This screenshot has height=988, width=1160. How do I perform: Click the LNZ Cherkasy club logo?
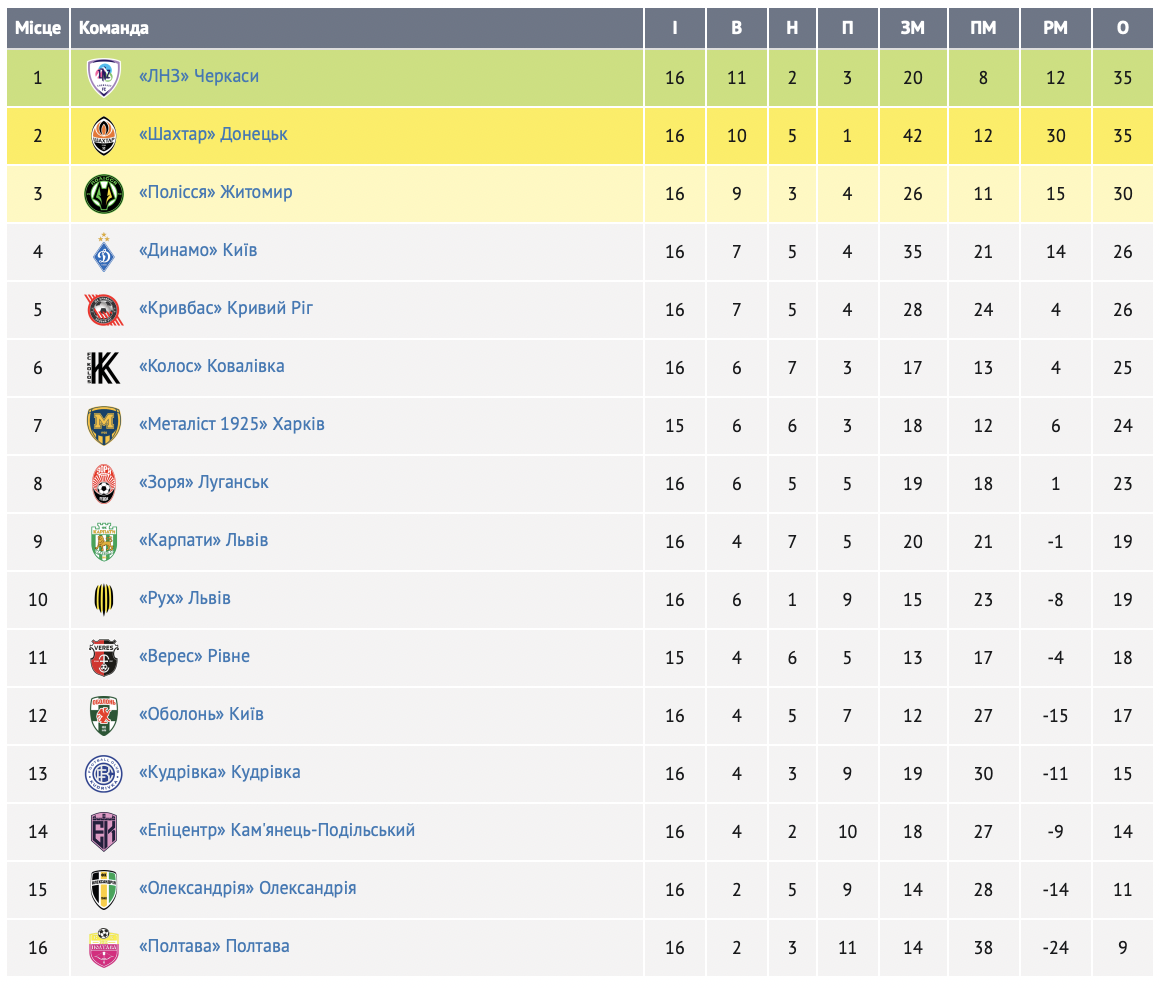pyautogui.click(x=104, y=78)
